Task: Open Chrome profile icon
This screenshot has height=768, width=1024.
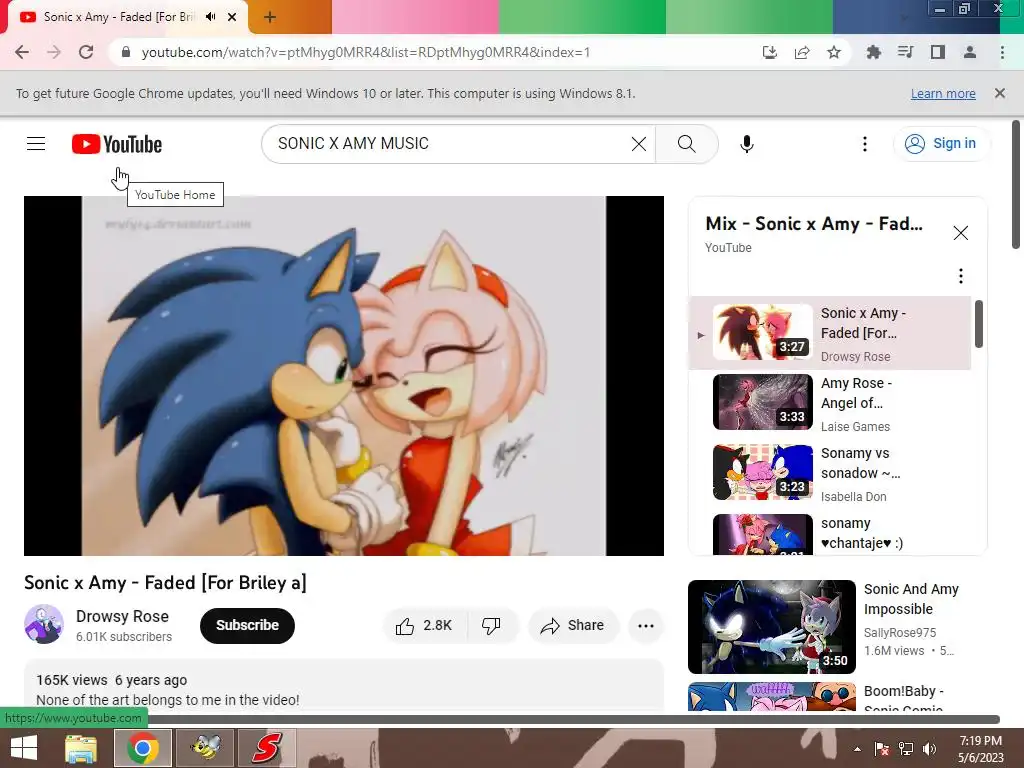Action: click(970, 52)
